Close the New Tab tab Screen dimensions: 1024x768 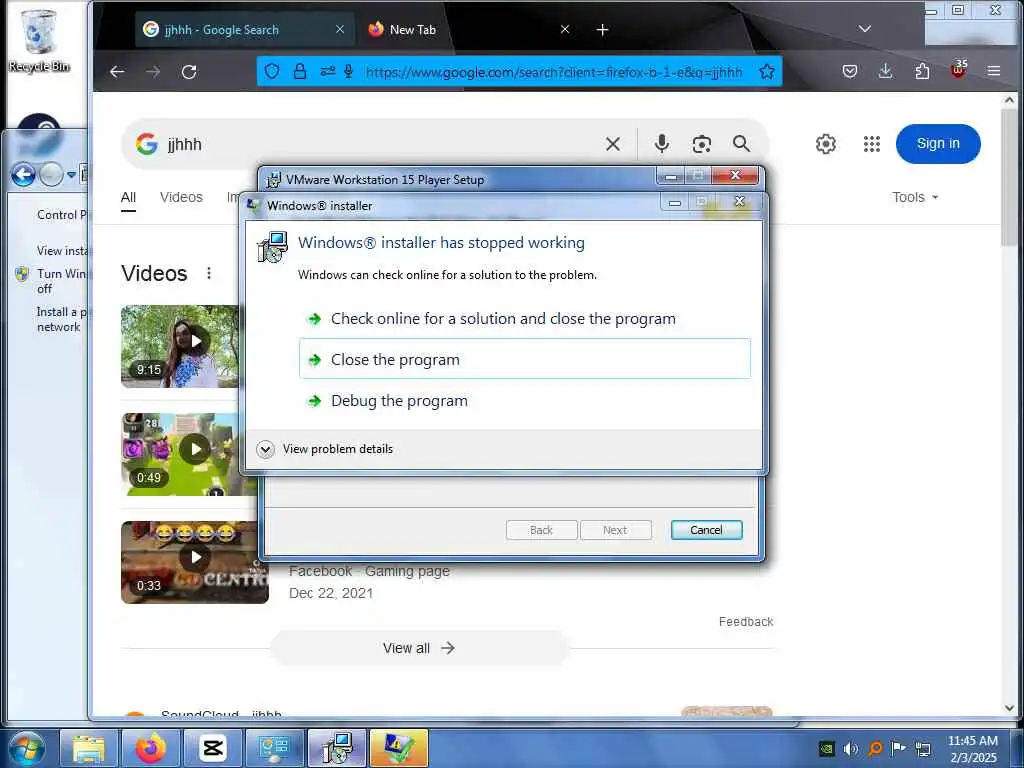(565, 29)
